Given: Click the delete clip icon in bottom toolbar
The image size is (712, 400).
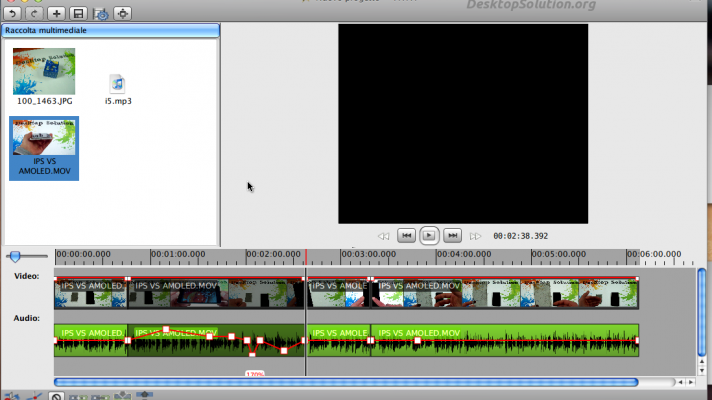Looking at the screenshot, I should (x=57, y=396).
